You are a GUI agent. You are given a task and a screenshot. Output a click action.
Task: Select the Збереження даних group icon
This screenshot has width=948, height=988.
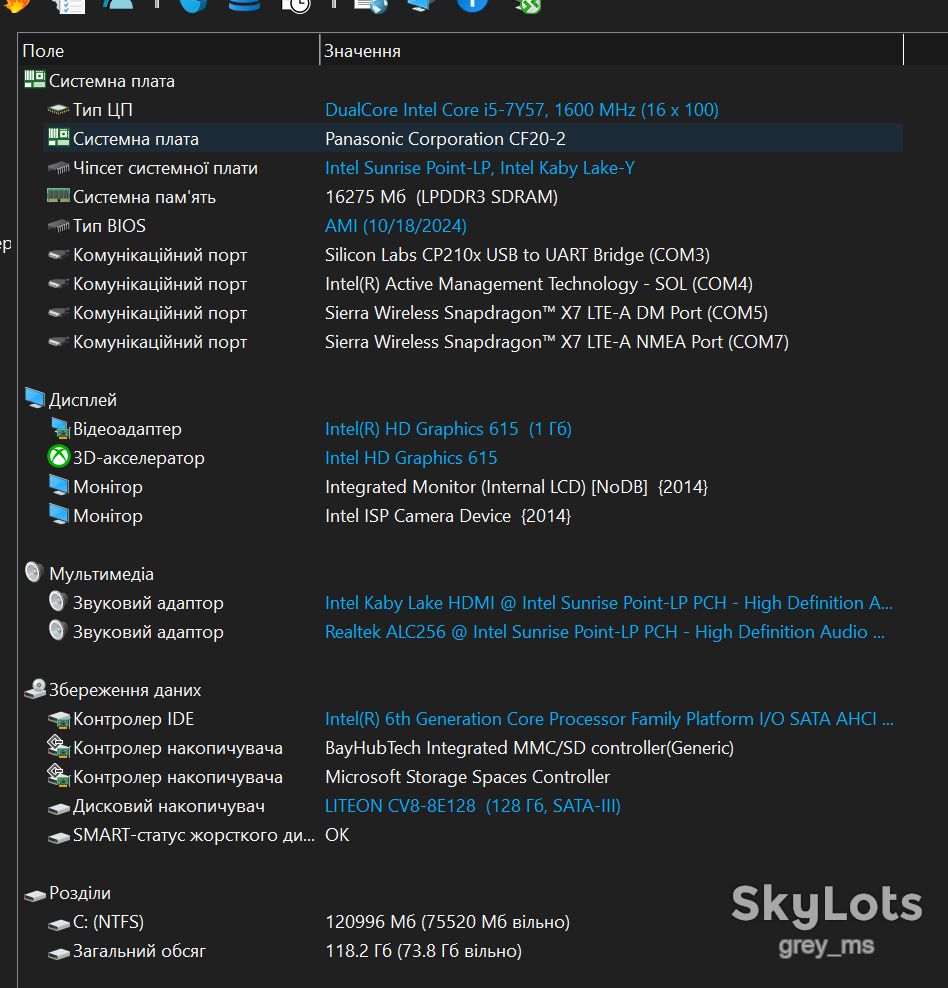[35, 689]
